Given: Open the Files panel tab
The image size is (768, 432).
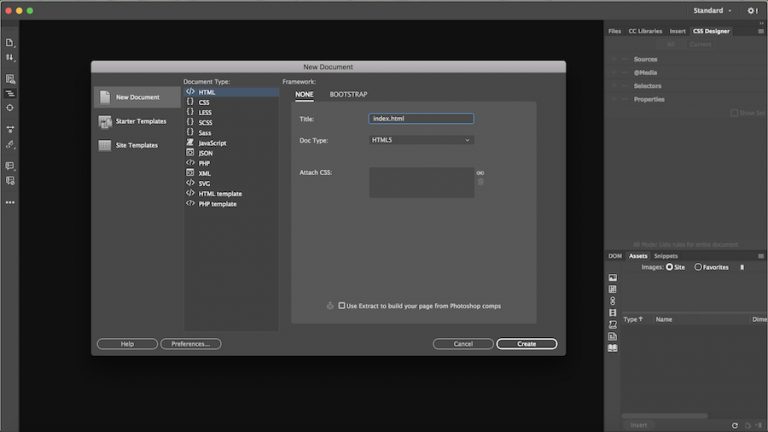Looking at the screenshot, I should point(614,31).
